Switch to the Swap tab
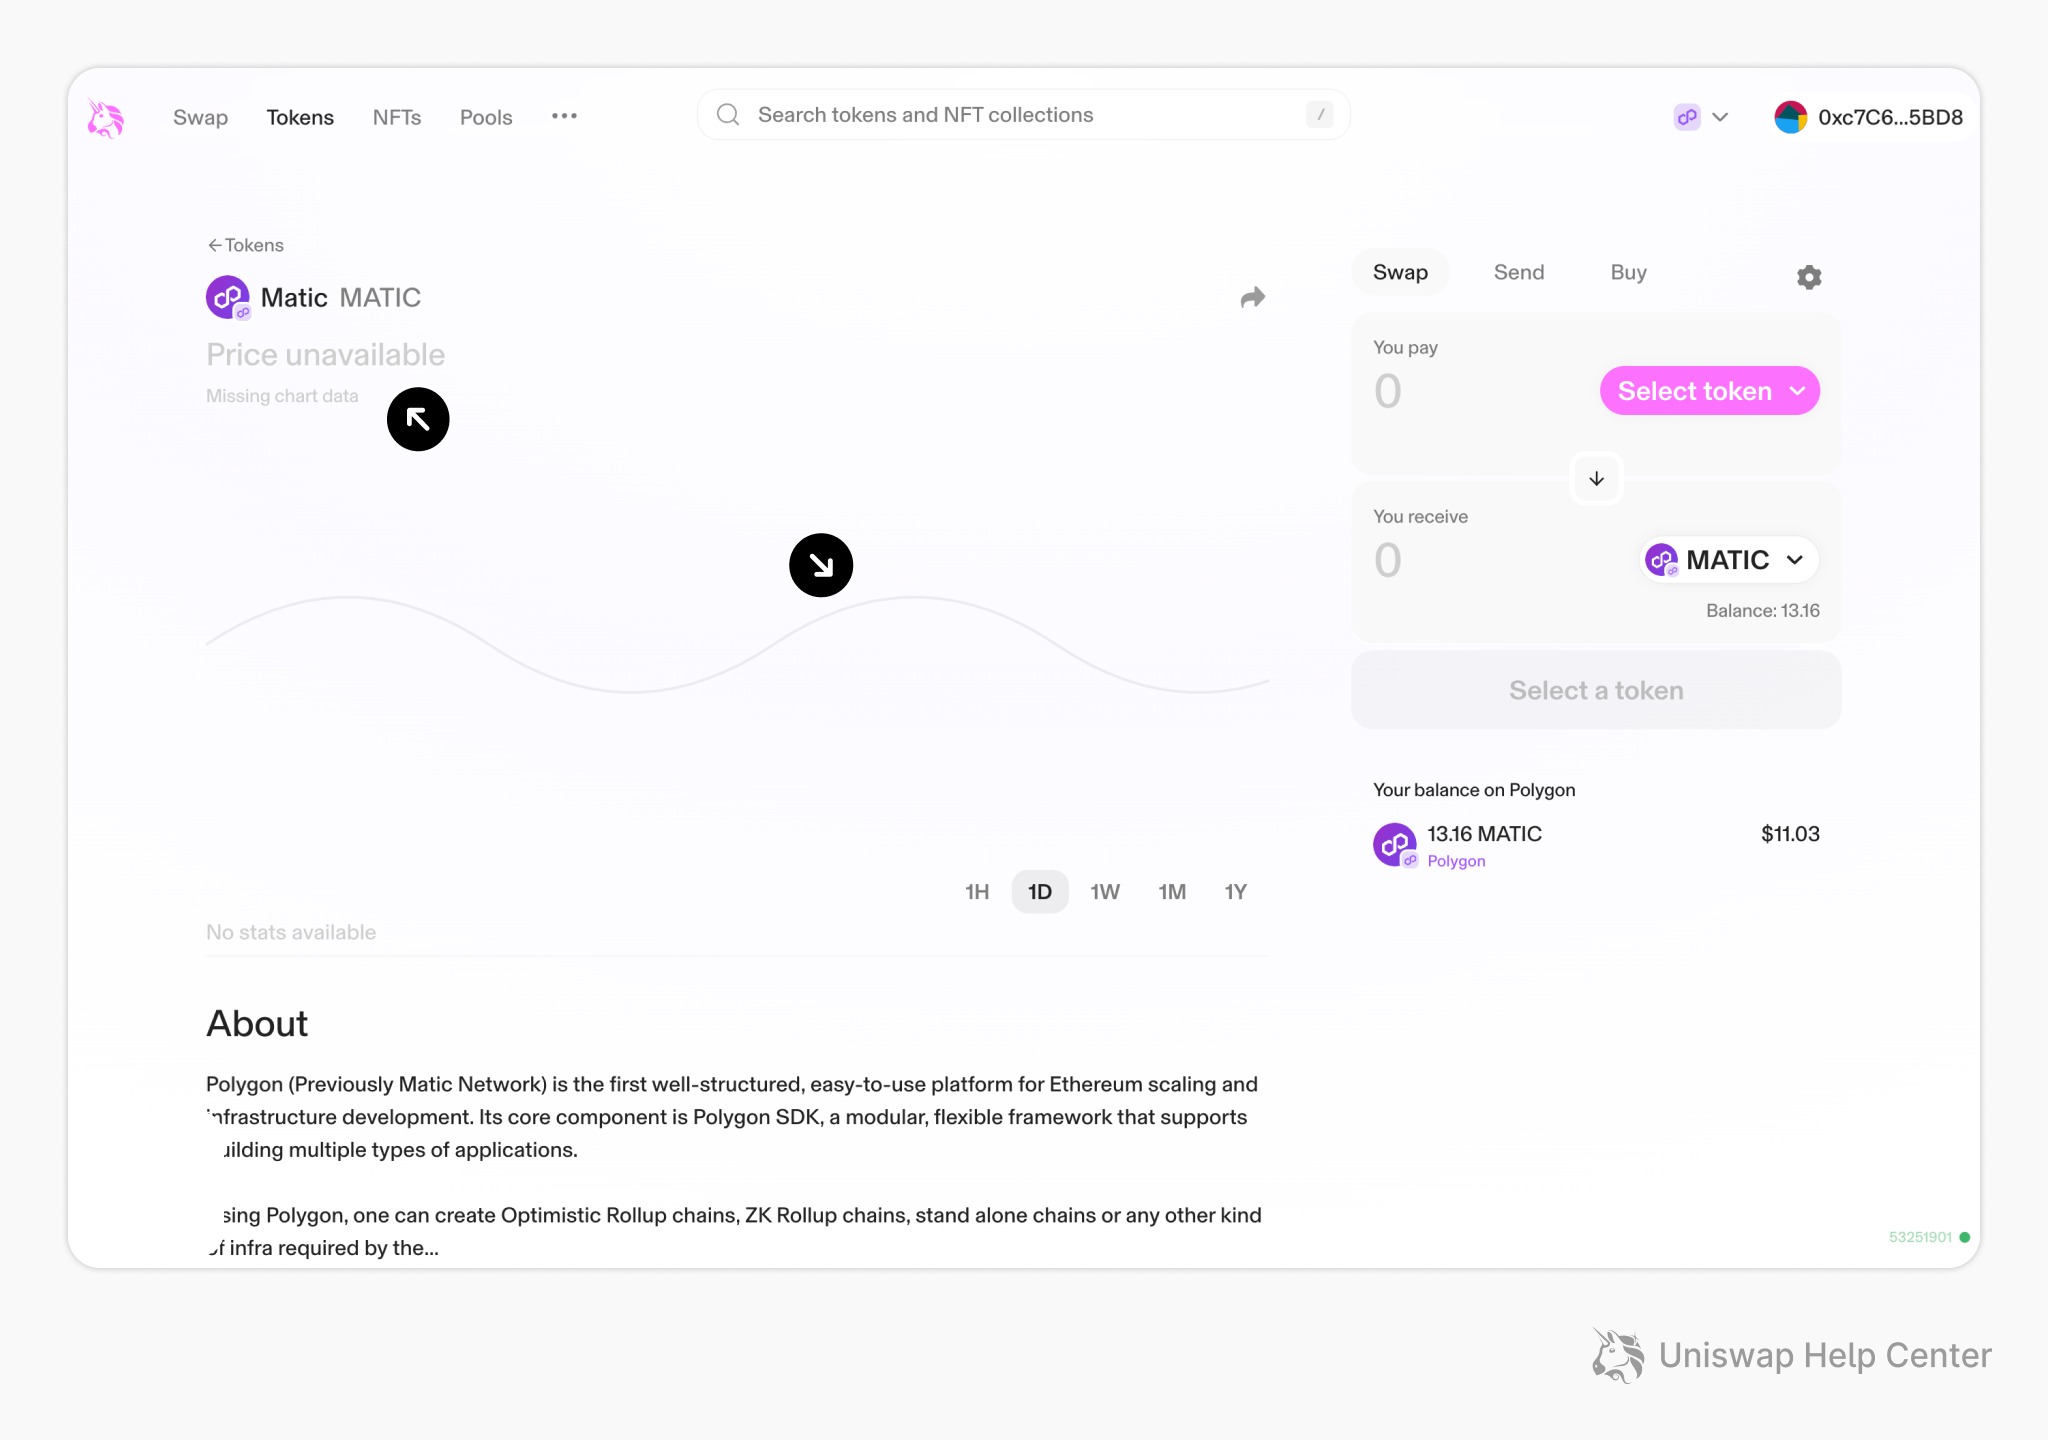This screenshot has height=1440, width=2048. click(x=1400, y=272)
